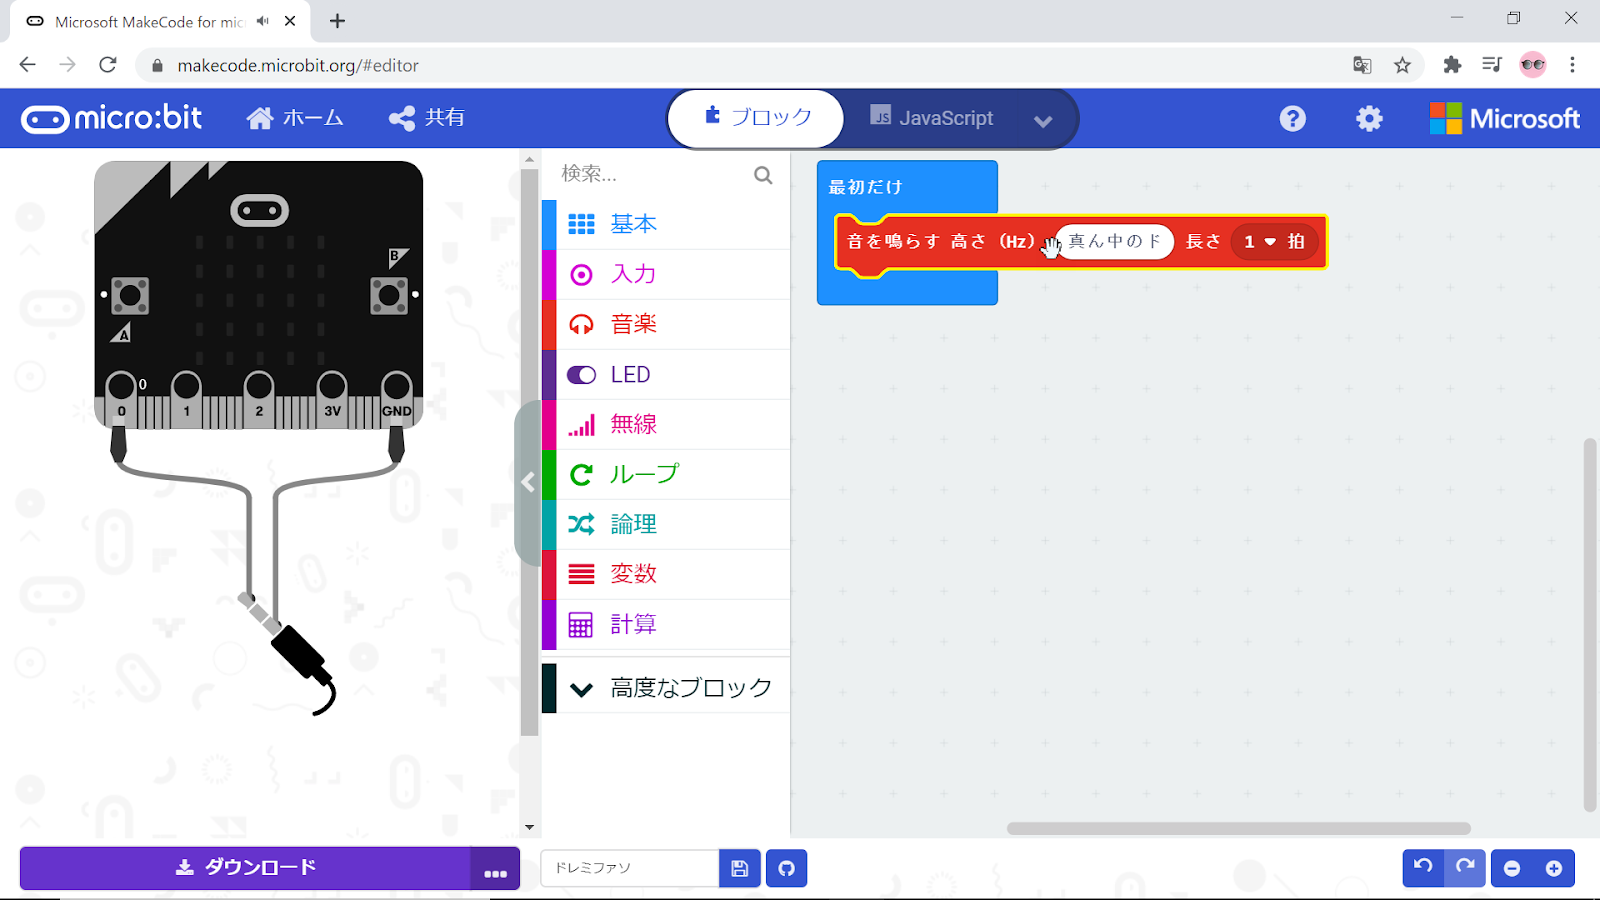The width and height of the screenshot is (1600, 900).
Task: Save project with floppy disk icon
Action: coord(740,868)
